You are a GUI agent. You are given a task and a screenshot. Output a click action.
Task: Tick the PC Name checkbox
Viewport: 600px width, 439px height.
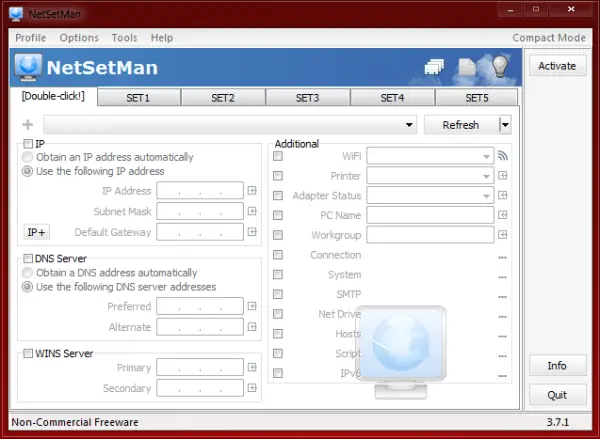(278, 215)
